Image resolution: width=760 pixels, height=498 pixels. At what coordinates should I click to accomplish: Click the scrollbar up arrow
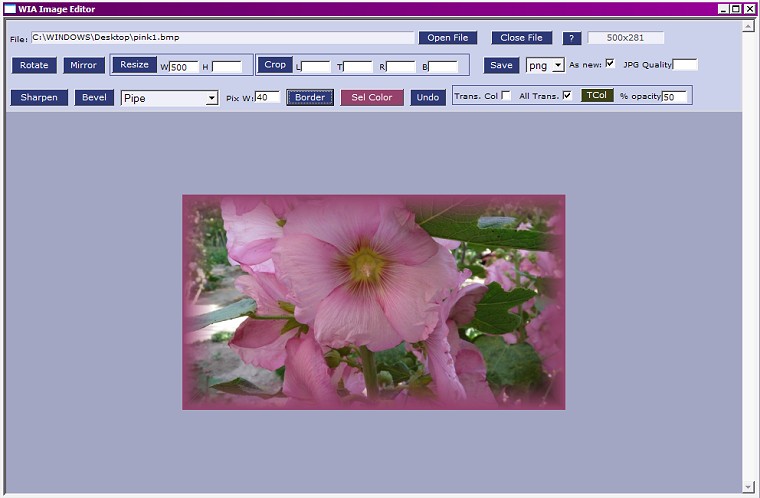point(748,26)
